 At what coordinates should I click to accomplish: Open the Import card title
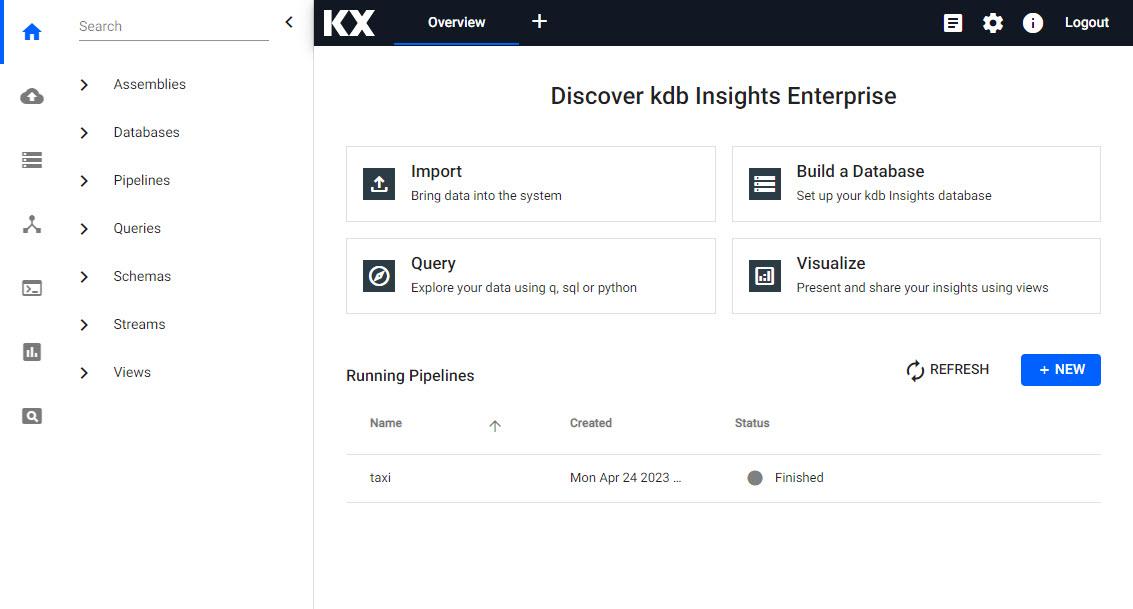[436, 171]
